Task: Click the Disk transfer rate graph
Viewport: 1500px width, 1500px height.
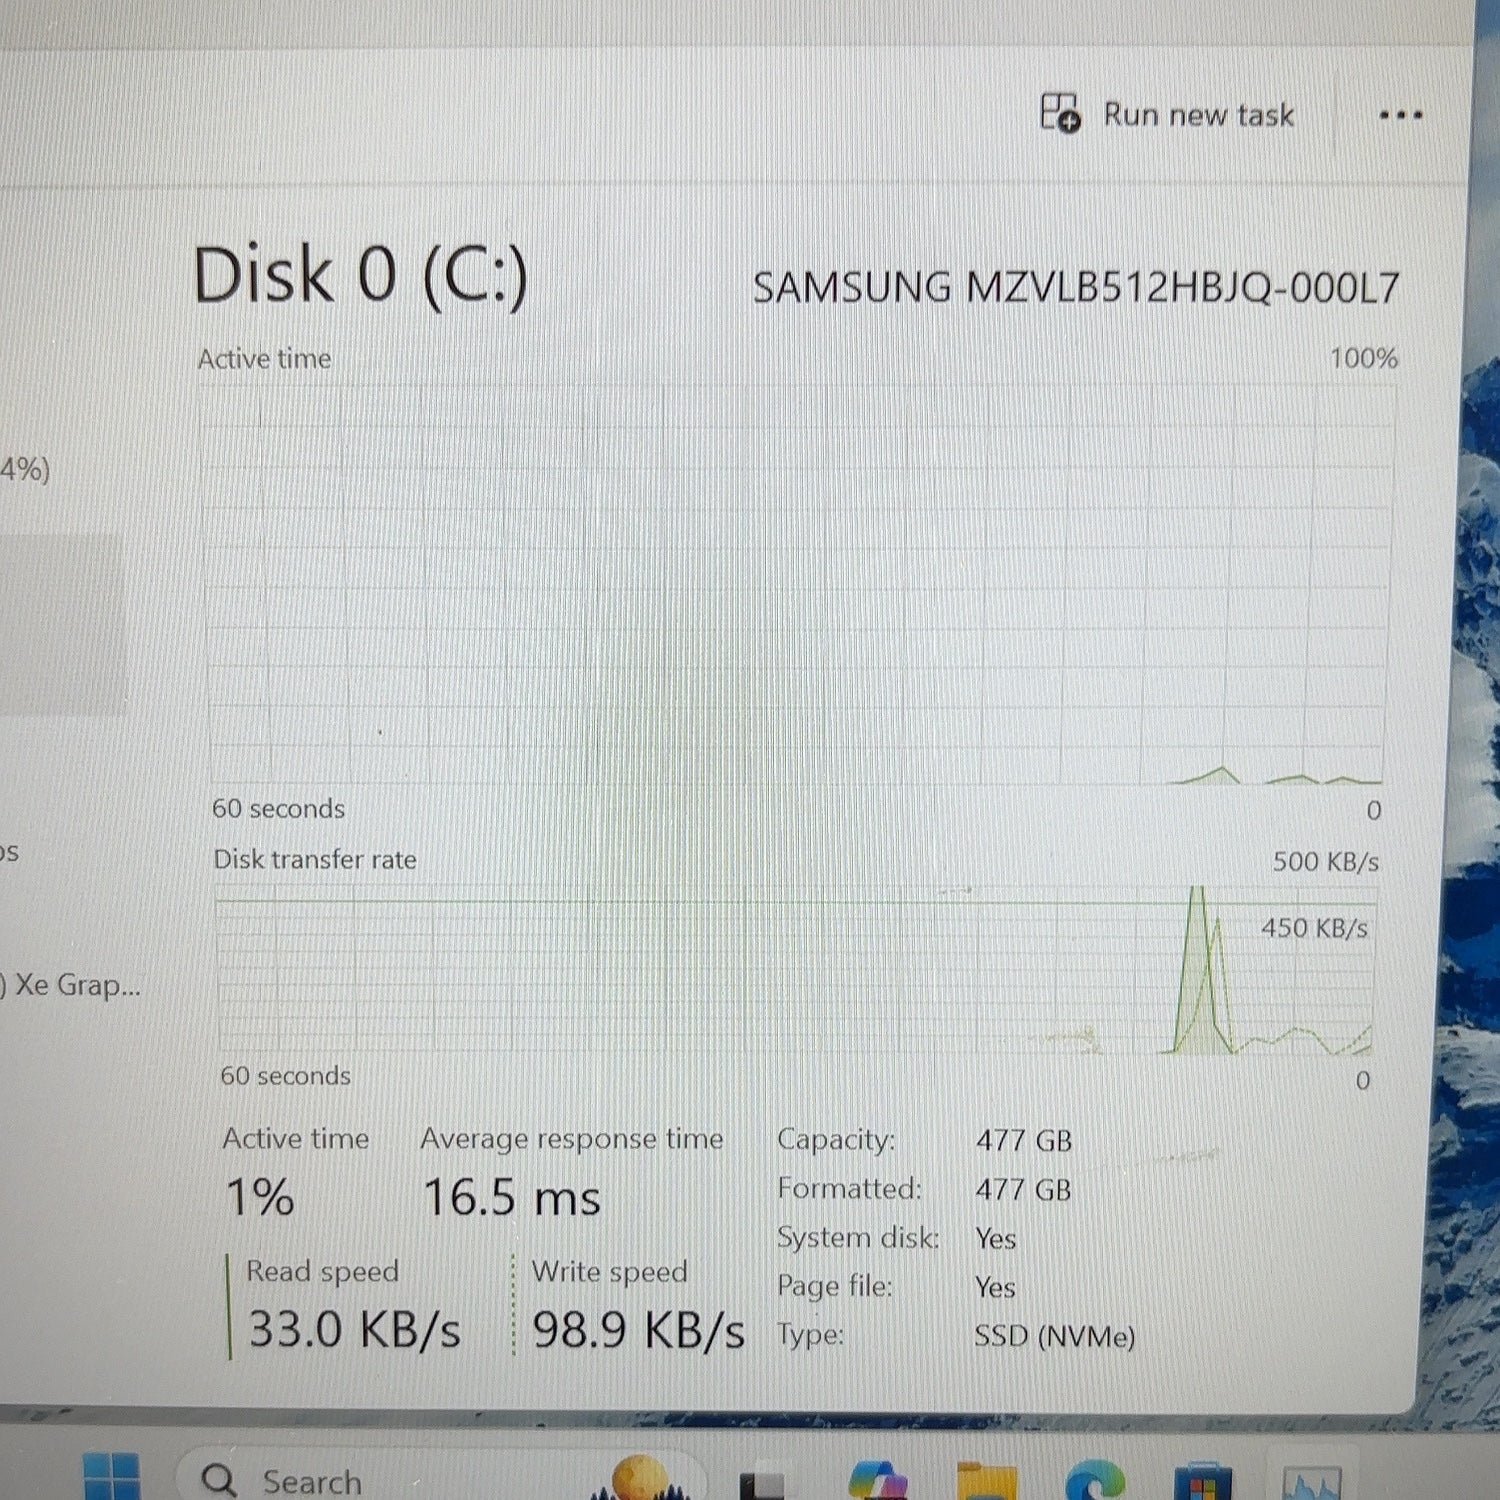Action: pyautogui.click(x=795, y=975)
